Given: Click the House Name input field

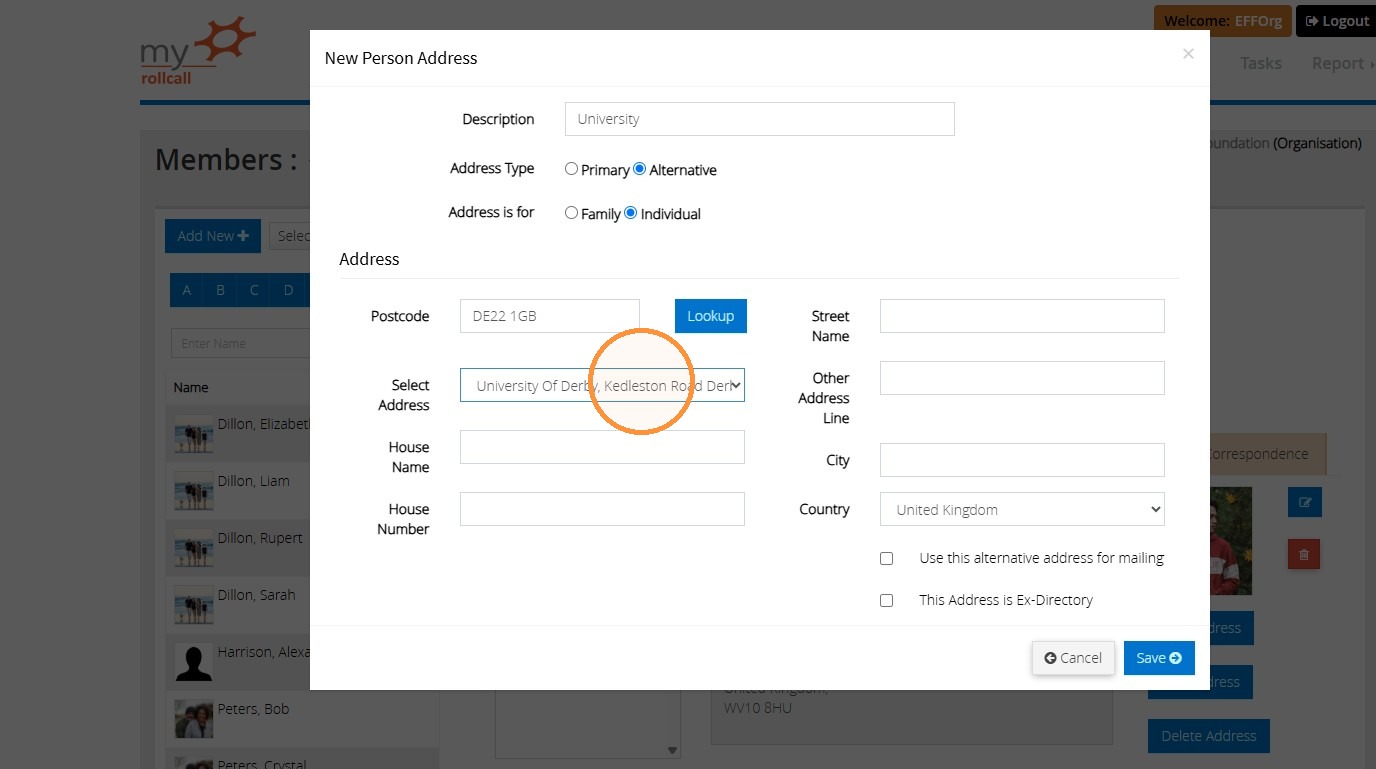Looking at the screenshot, I should pyautogui.click(x=602, y=447).
